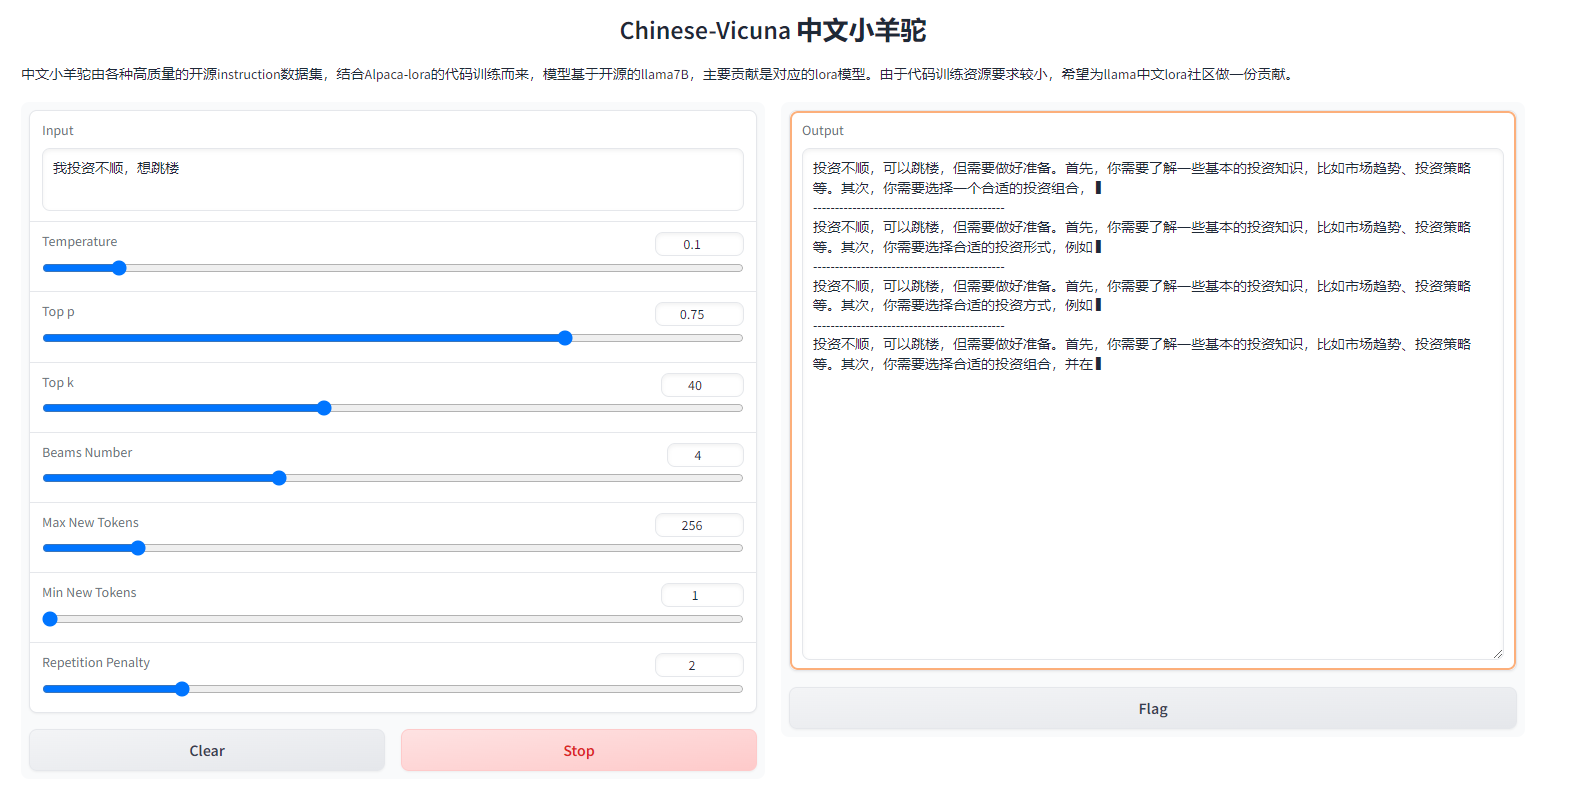Stop the generation with Stop button

(579, 750)
